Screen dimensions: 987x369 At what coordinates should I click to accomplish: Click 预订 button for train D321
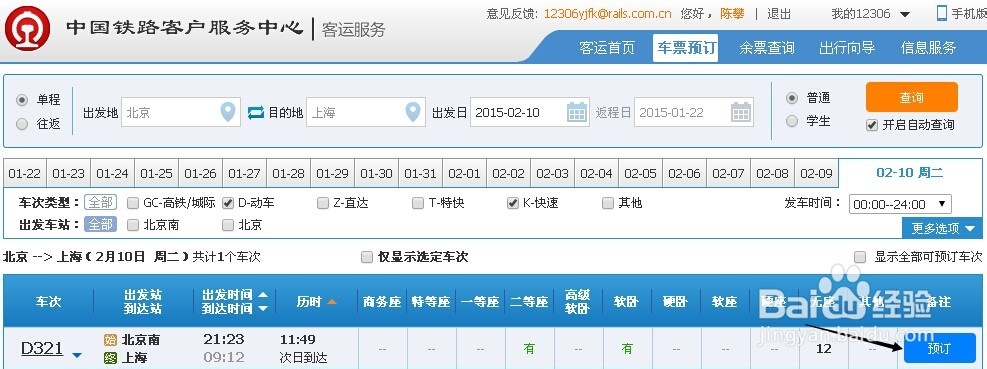pos(939,349)
